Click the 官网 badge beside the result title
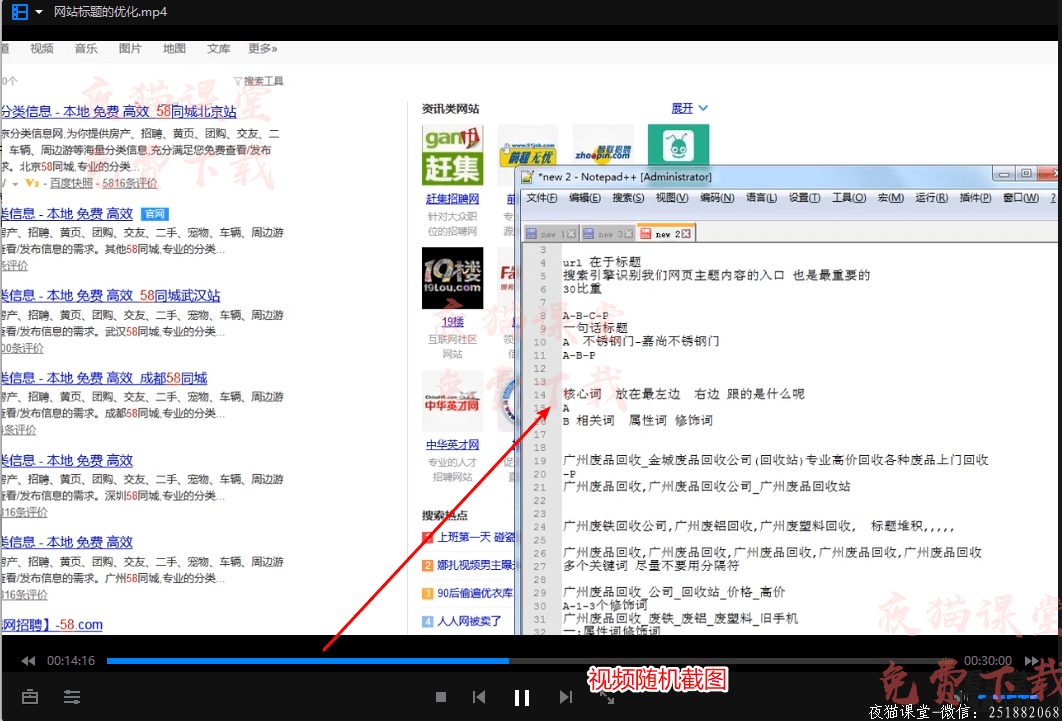 tap(154, 214)
